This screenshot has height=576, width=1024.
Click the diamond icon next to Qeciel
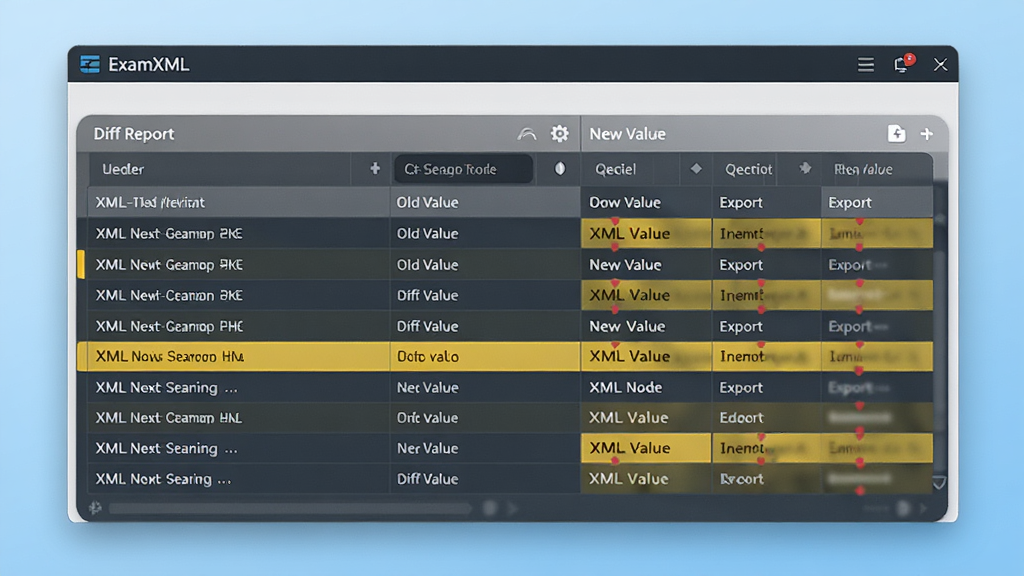(x=696, y=169)
